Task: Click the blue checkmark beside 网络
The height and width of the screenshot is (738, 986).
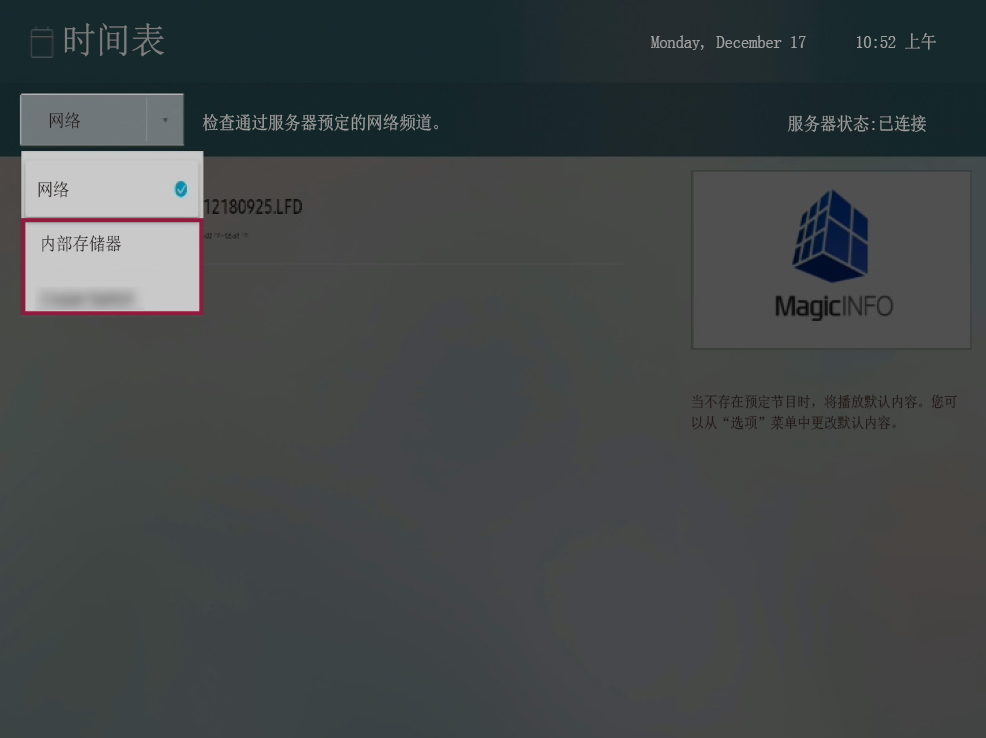Action: 181,189
